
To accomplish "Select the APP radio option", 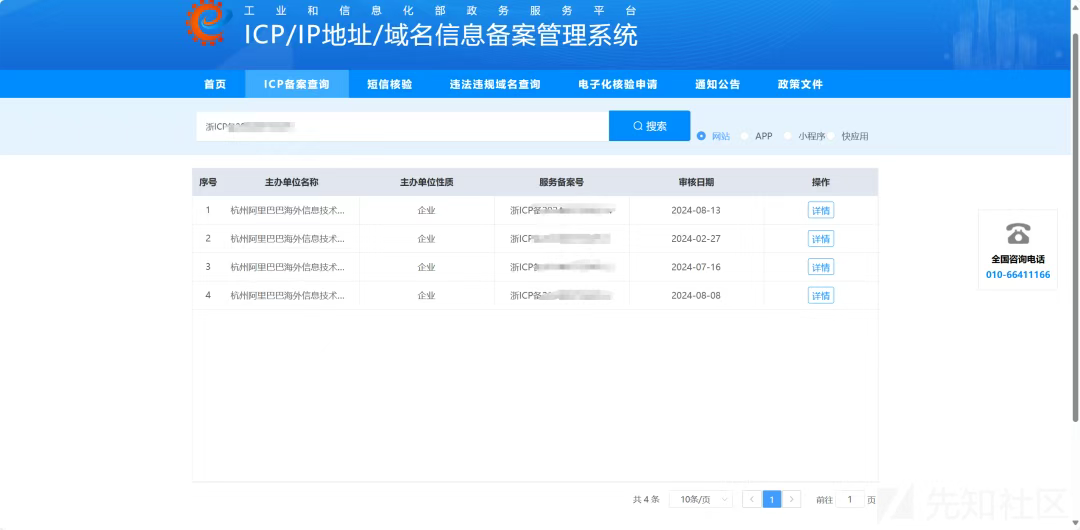I will tap(744, 136).
